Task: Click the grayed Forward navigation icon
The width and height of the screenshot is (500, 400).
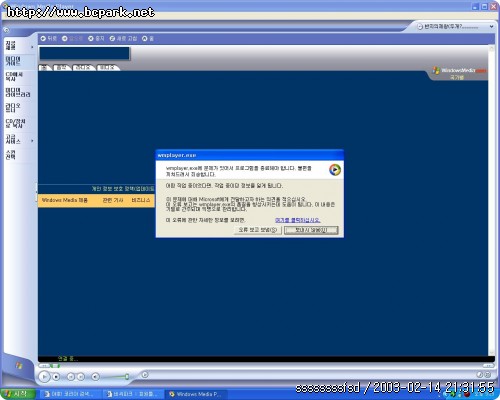Action: click(65, 39)
